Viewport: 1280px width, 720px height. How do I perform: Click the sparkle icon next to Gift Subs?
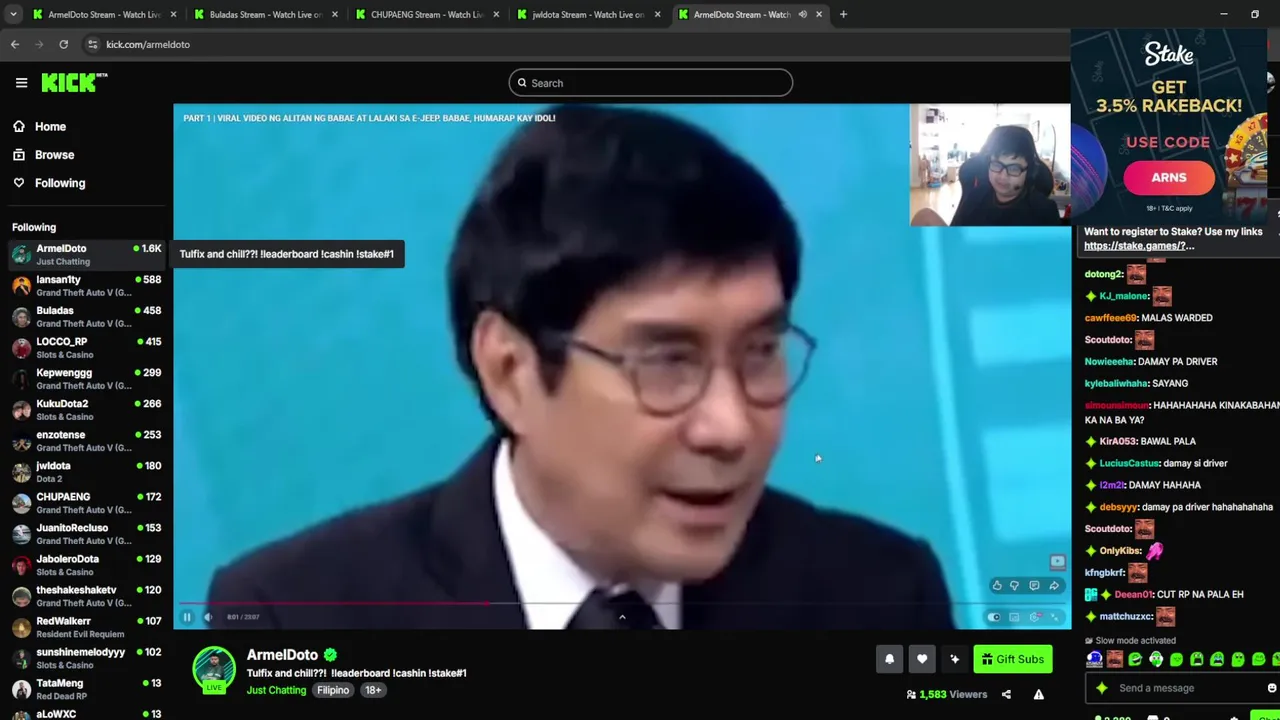[x=954, y=659]
